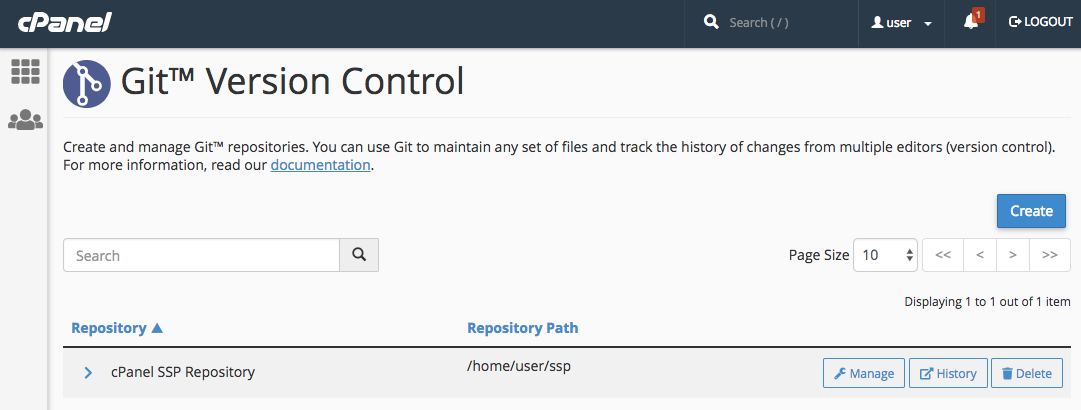
Task: Click the Git Version Control page icon
Action: tap(87, 83)
